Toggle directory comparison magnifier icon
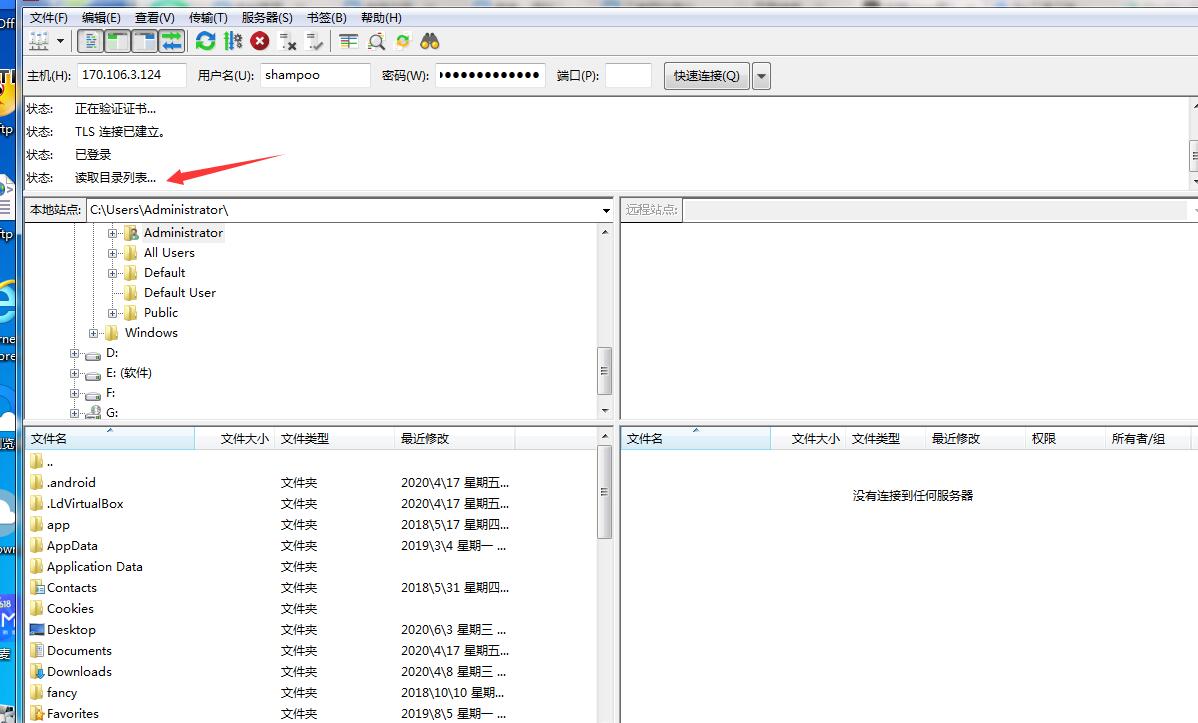The width and height of the screenshot is (1198, 723). (x=376, y=41)
